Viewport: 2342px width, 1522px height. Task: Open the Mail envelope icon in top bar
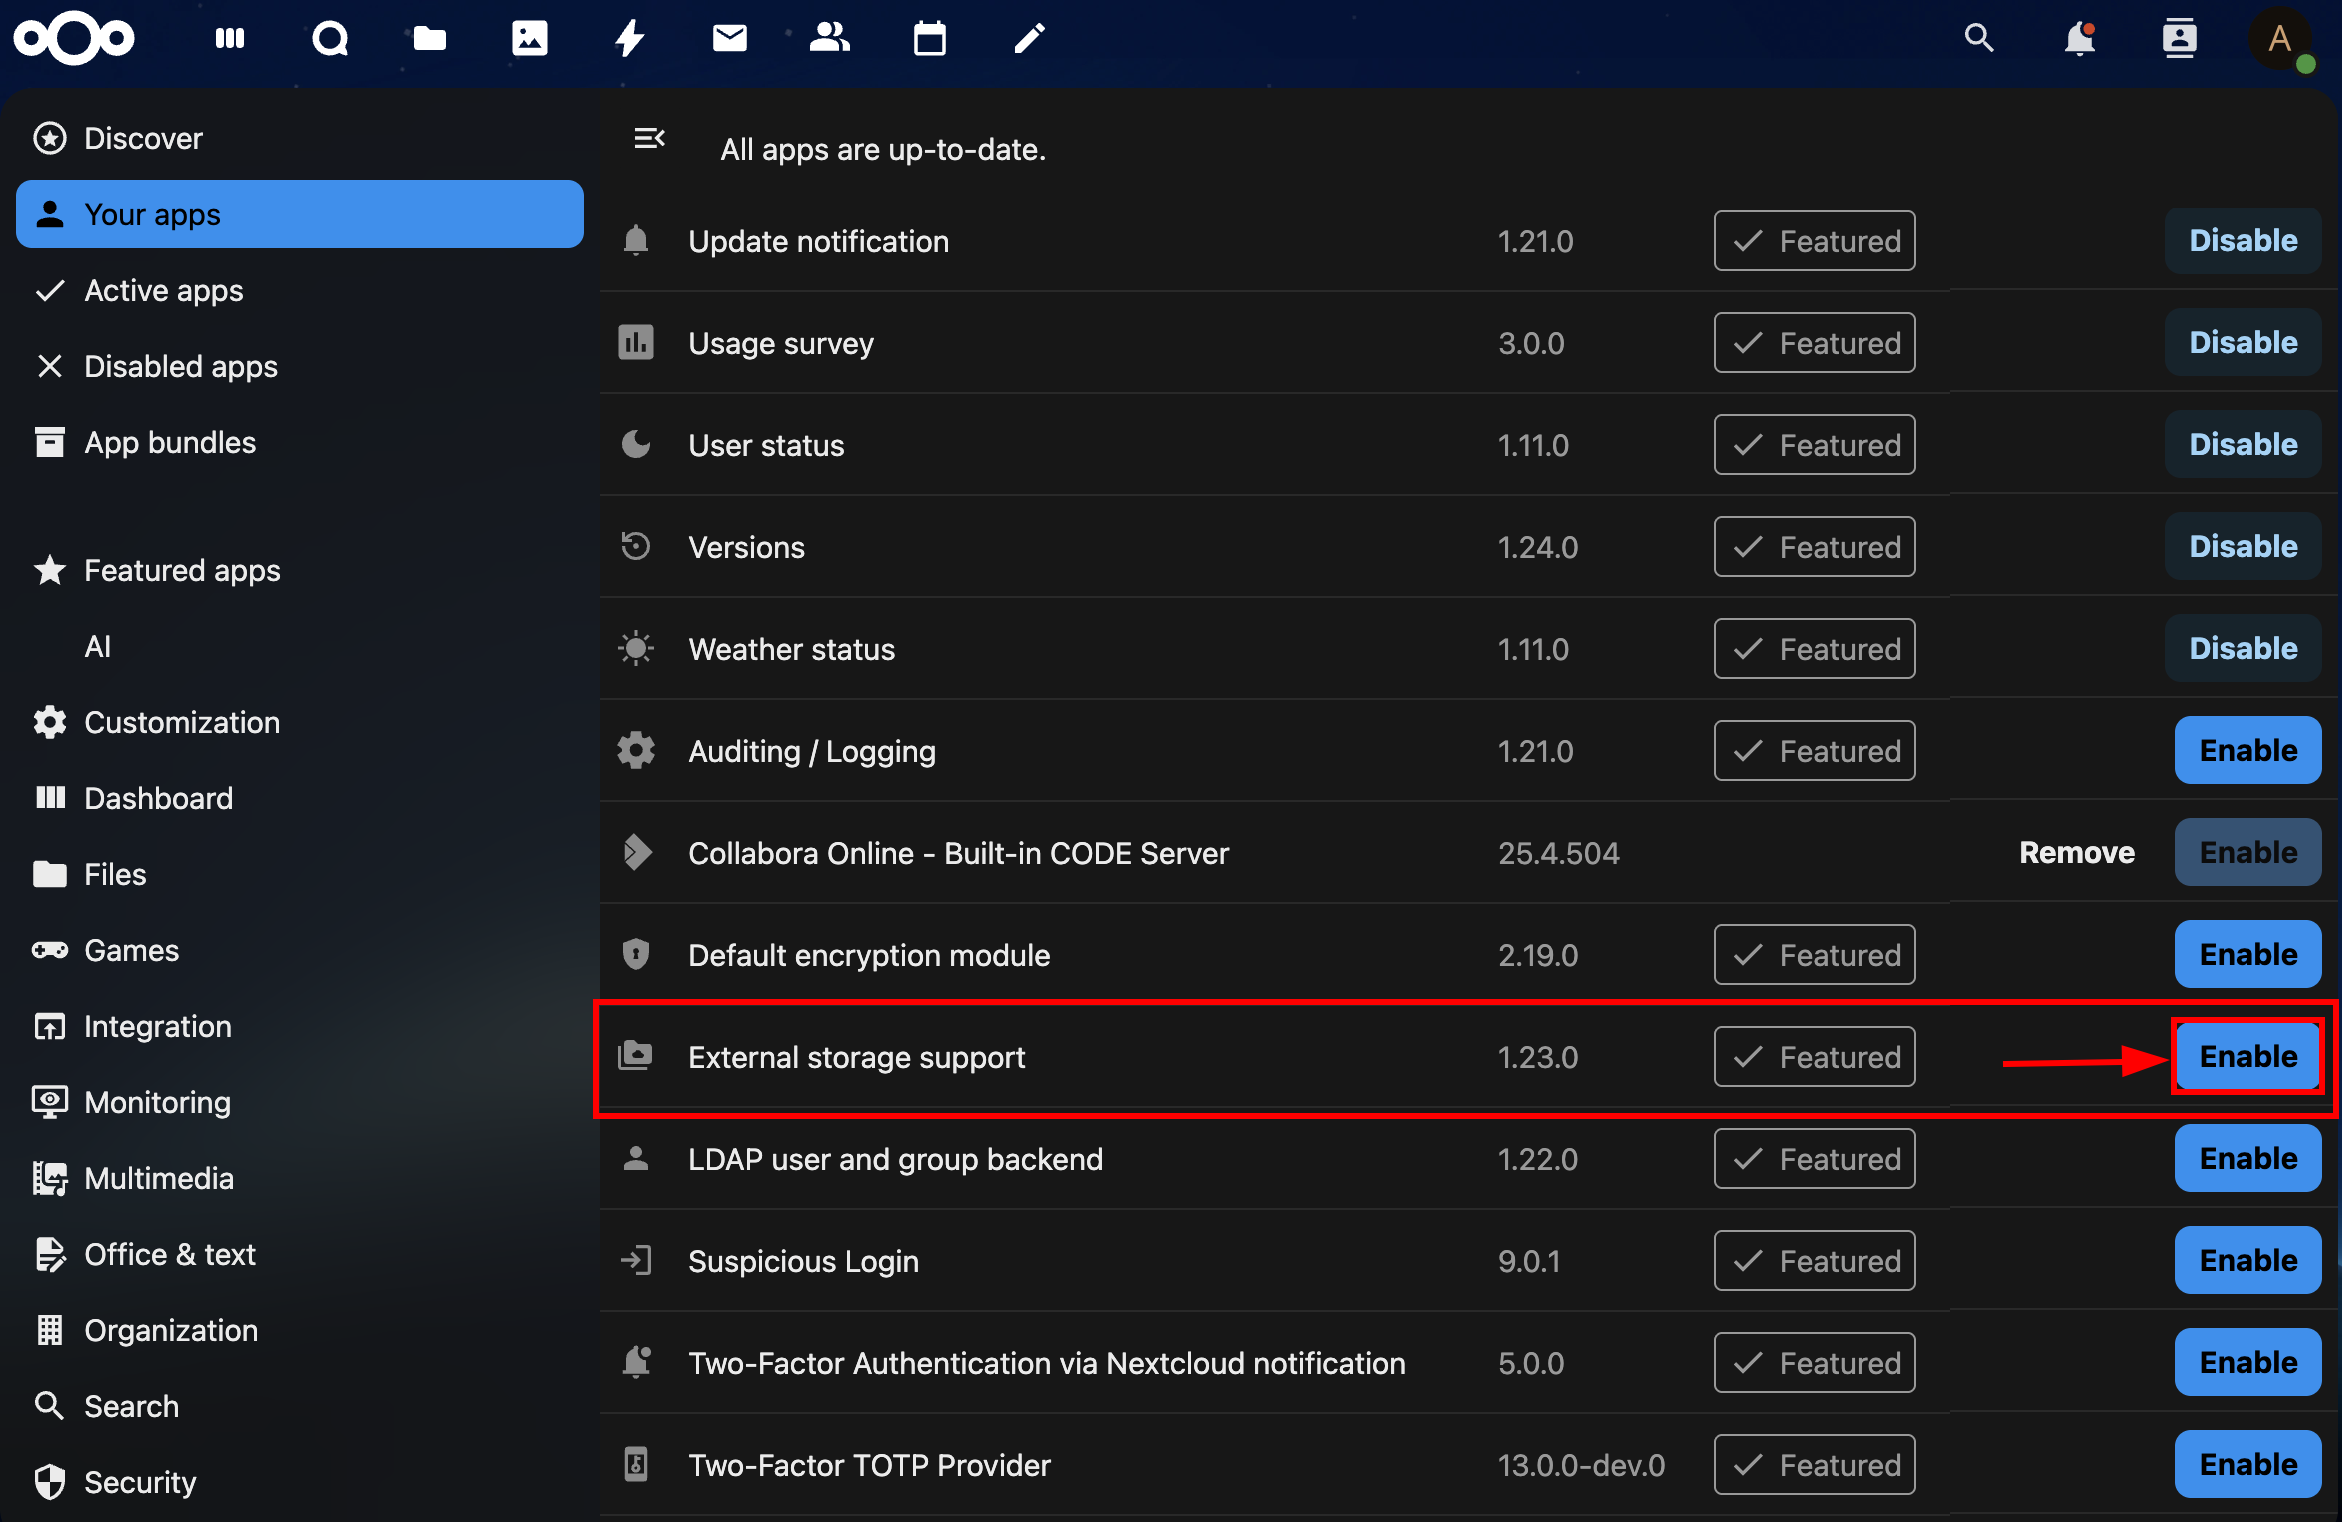coord(730,39)
